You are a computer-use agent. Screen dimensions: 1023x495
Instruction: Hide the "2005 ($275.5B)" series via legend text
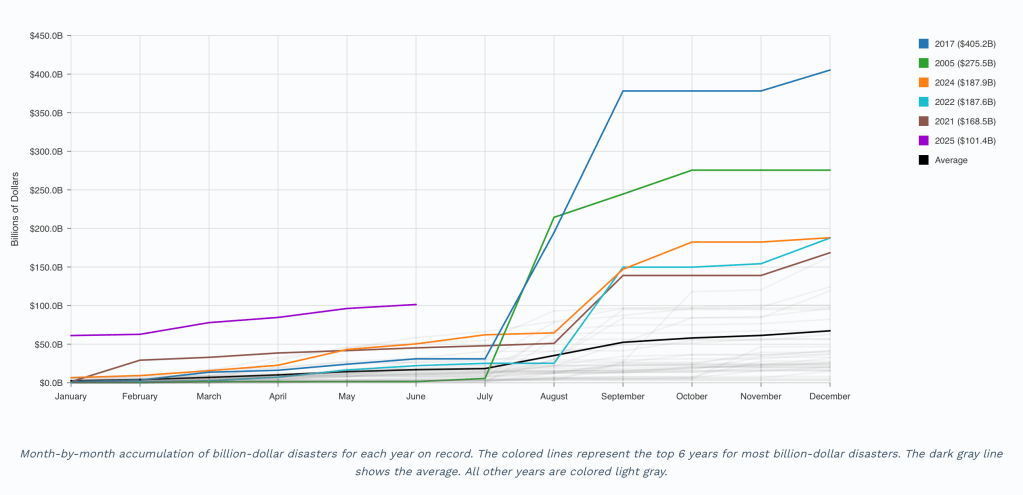965,63
